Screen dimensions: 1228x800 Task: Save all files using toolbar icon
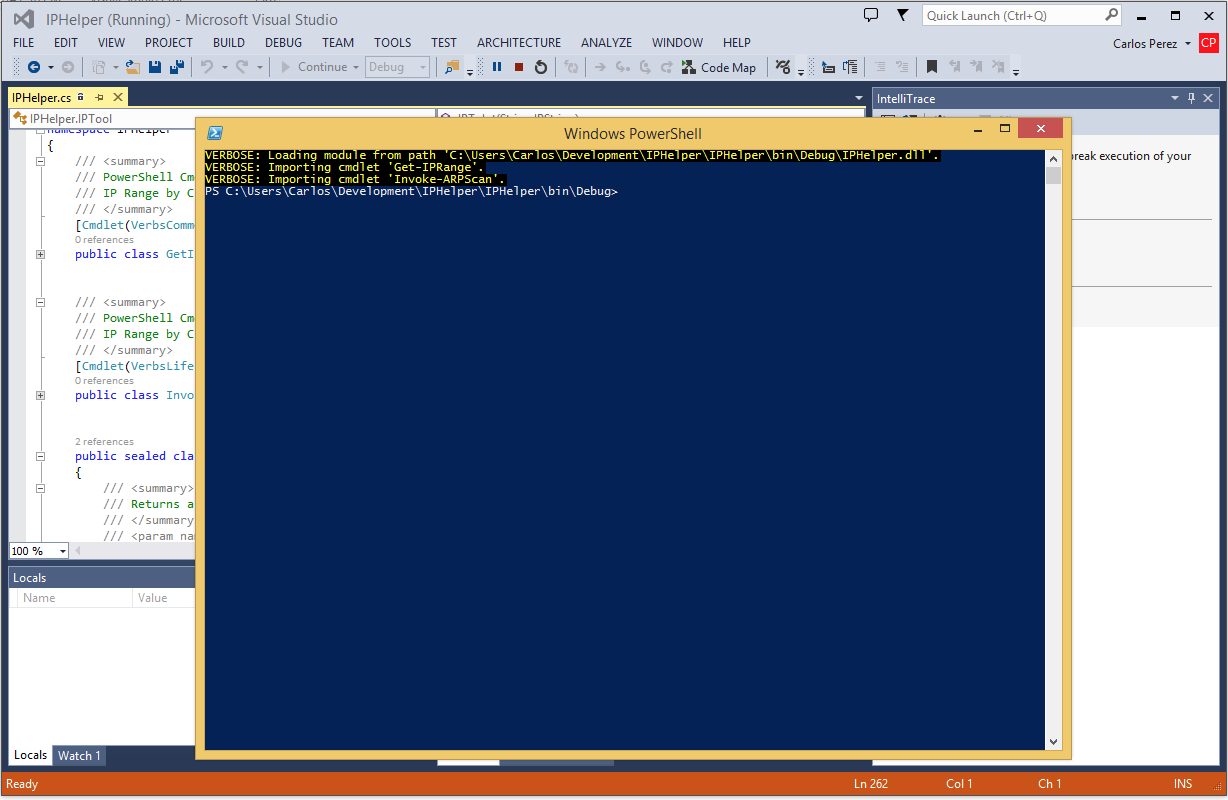click(177, 67)
